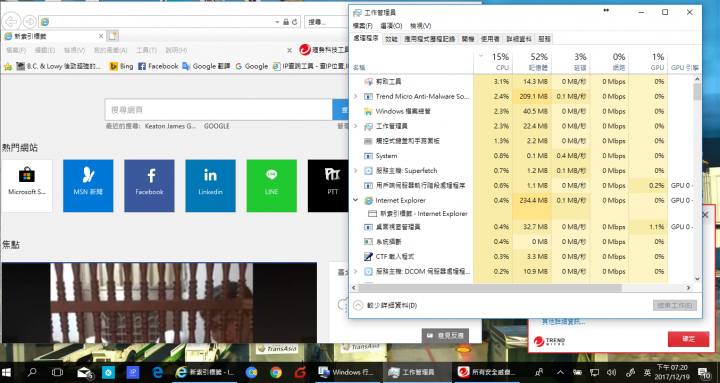
Task: Switch to the 開機 tab
Action: coord(468,39)
